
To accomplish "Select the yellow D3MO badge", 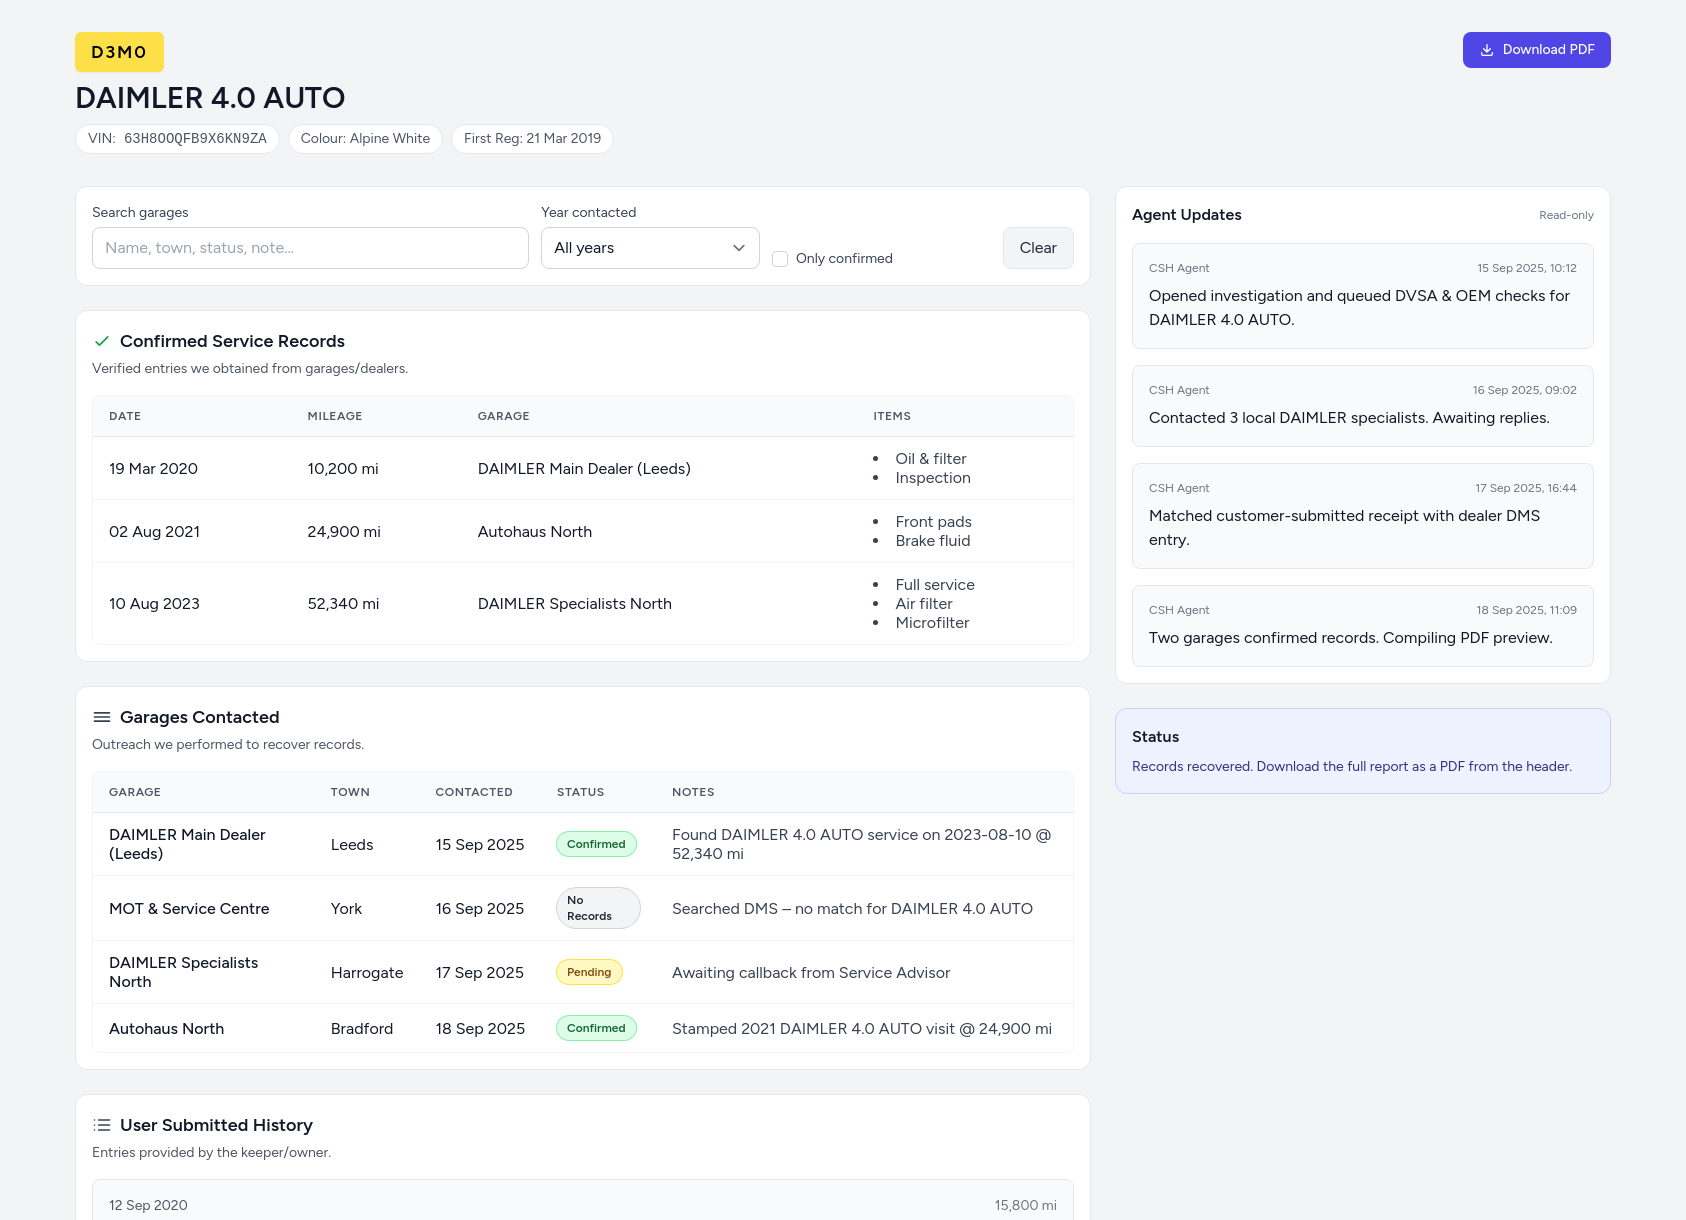I will (x=119, y=51).
